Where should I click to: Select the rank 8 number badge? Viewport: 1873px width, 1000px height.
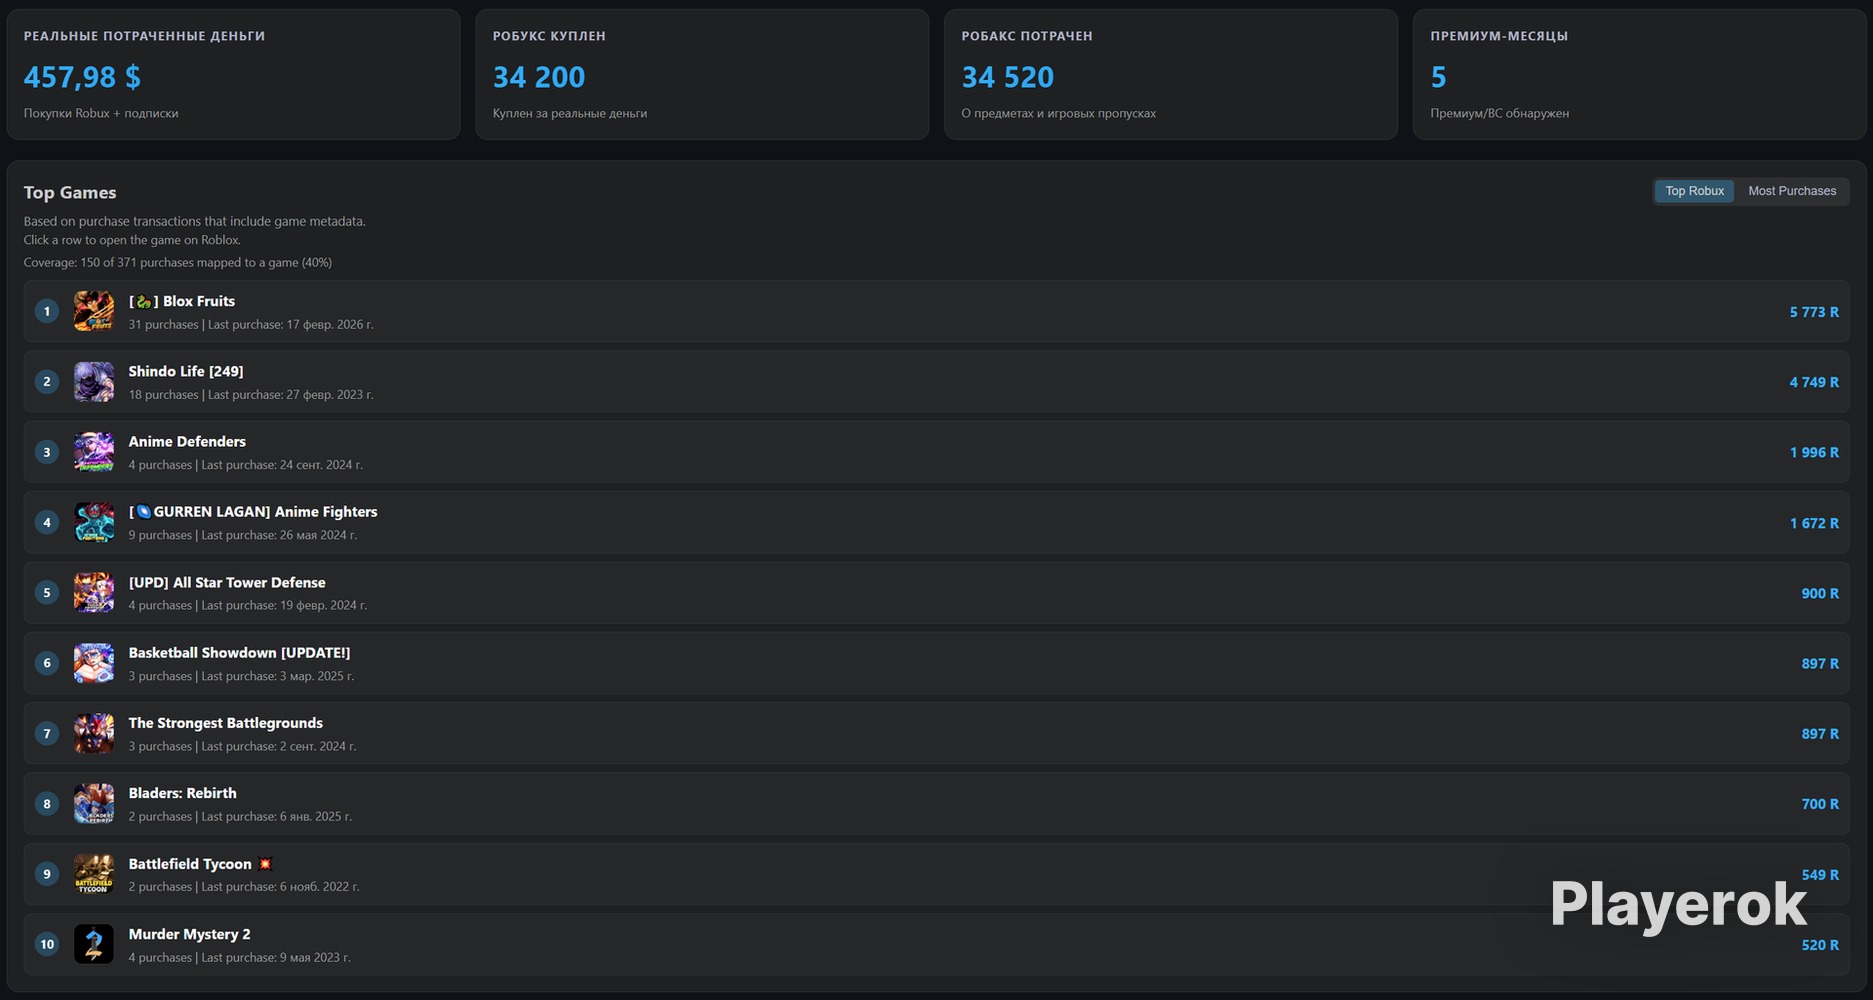[47, 804]
